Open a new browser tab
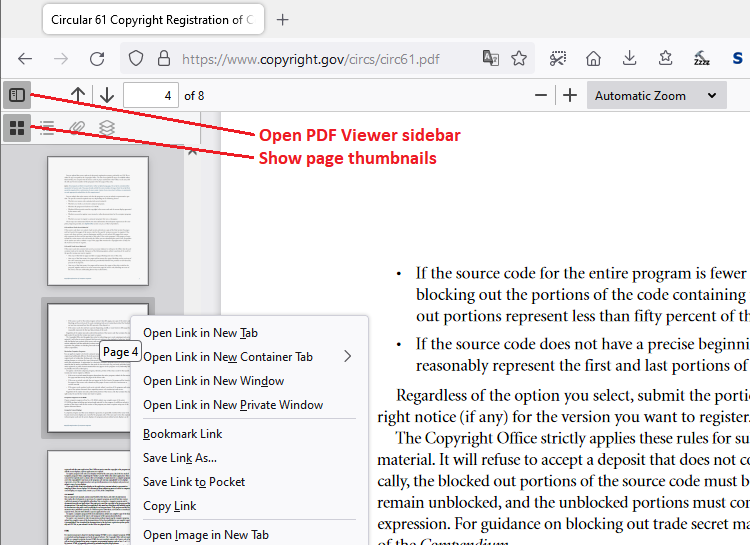Viewport: 750px width, 545px height. pos(283,20)
